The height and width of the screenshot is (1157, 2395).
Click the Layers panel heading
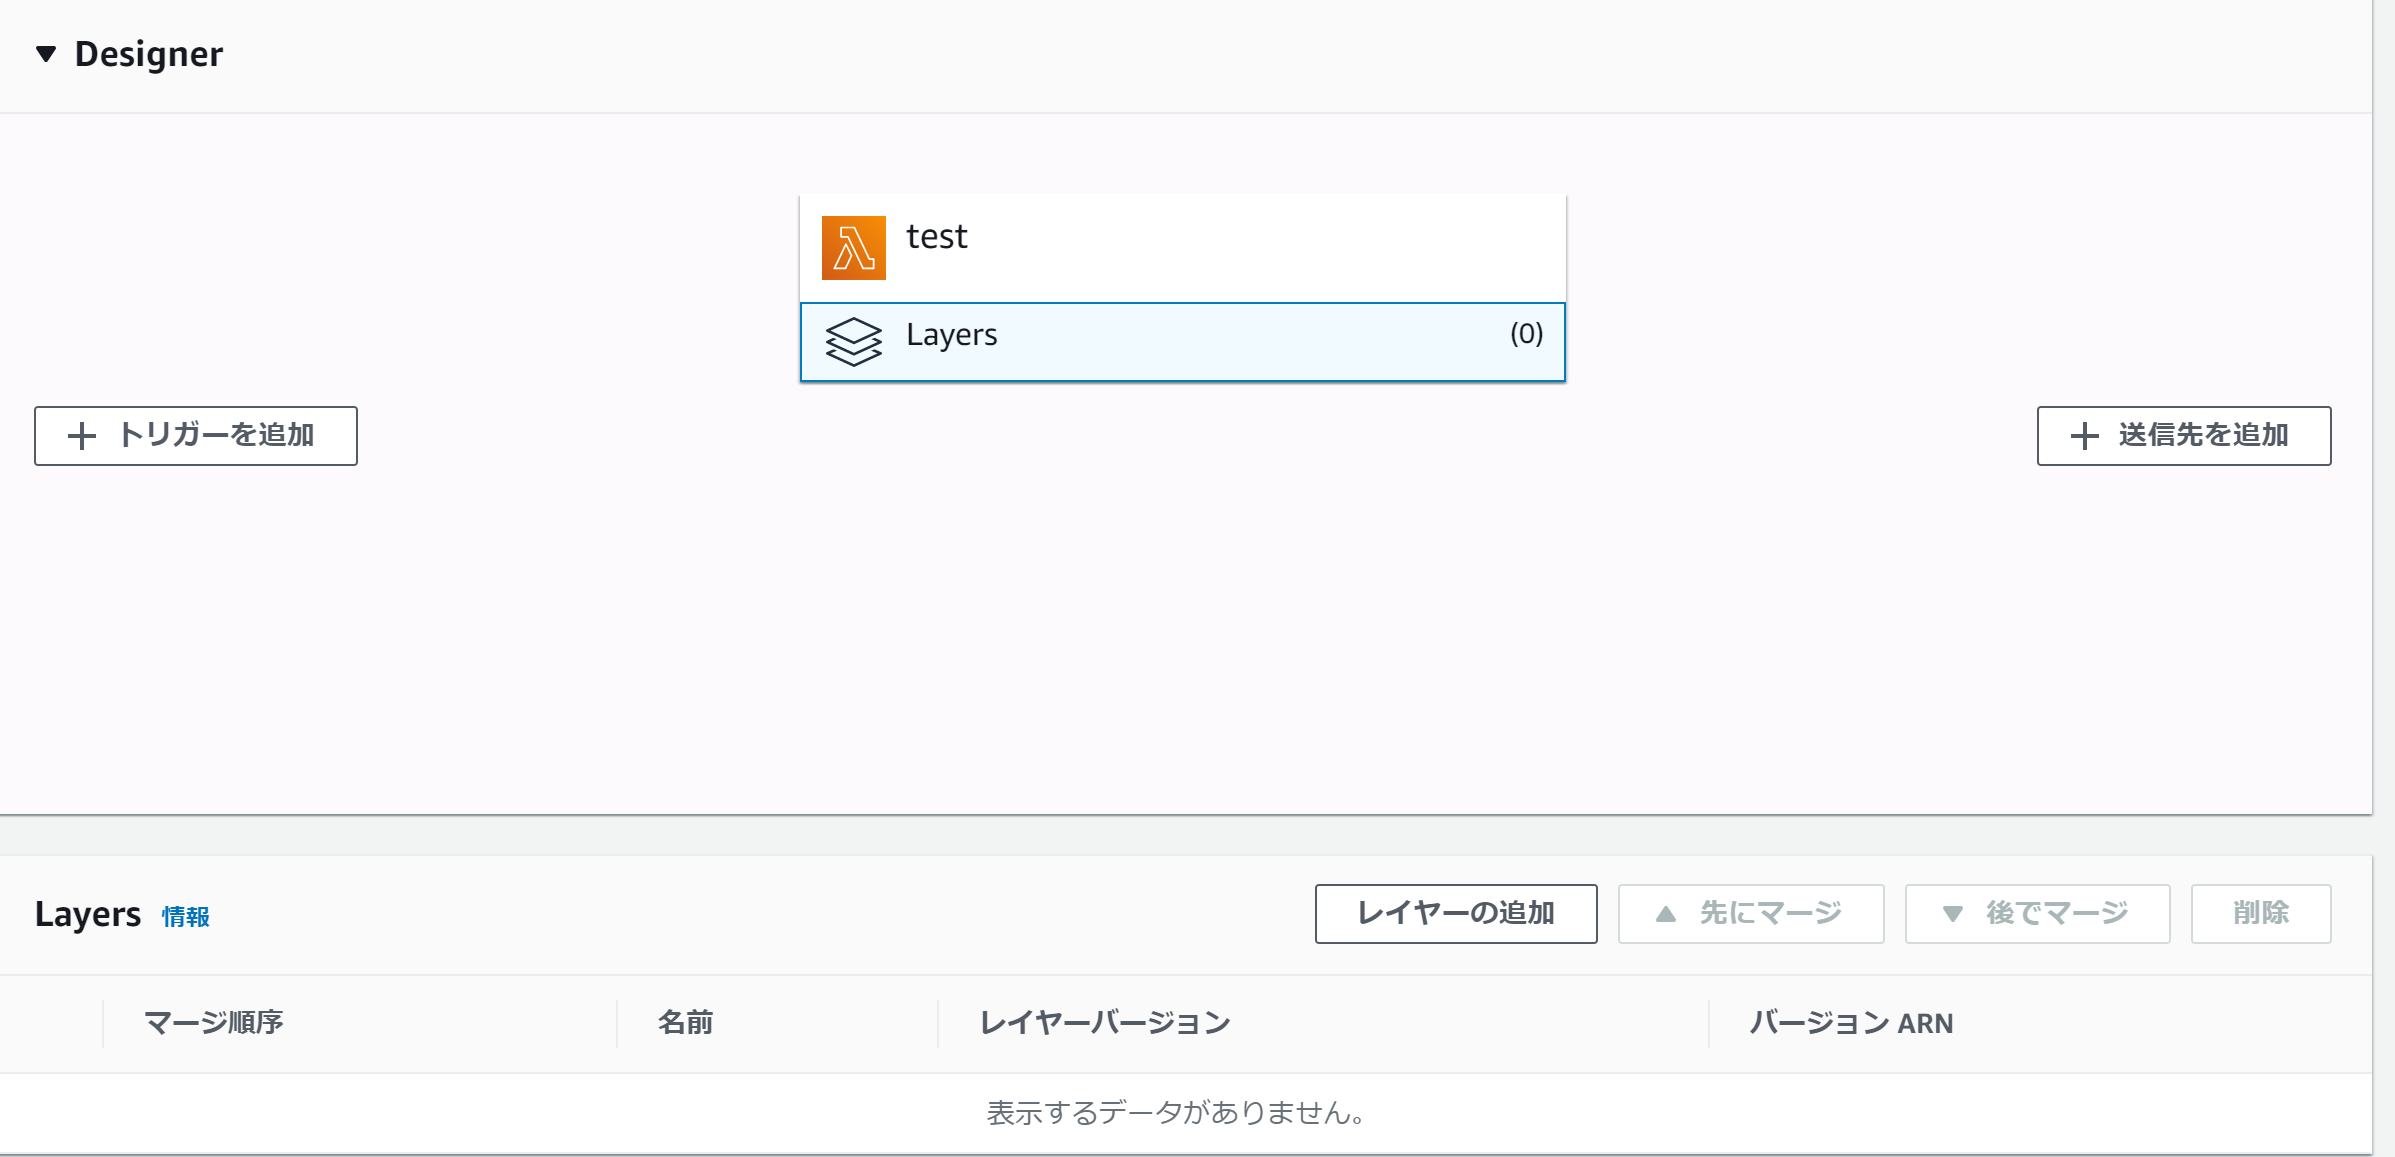pyautogui.click(x=88, y=914)
